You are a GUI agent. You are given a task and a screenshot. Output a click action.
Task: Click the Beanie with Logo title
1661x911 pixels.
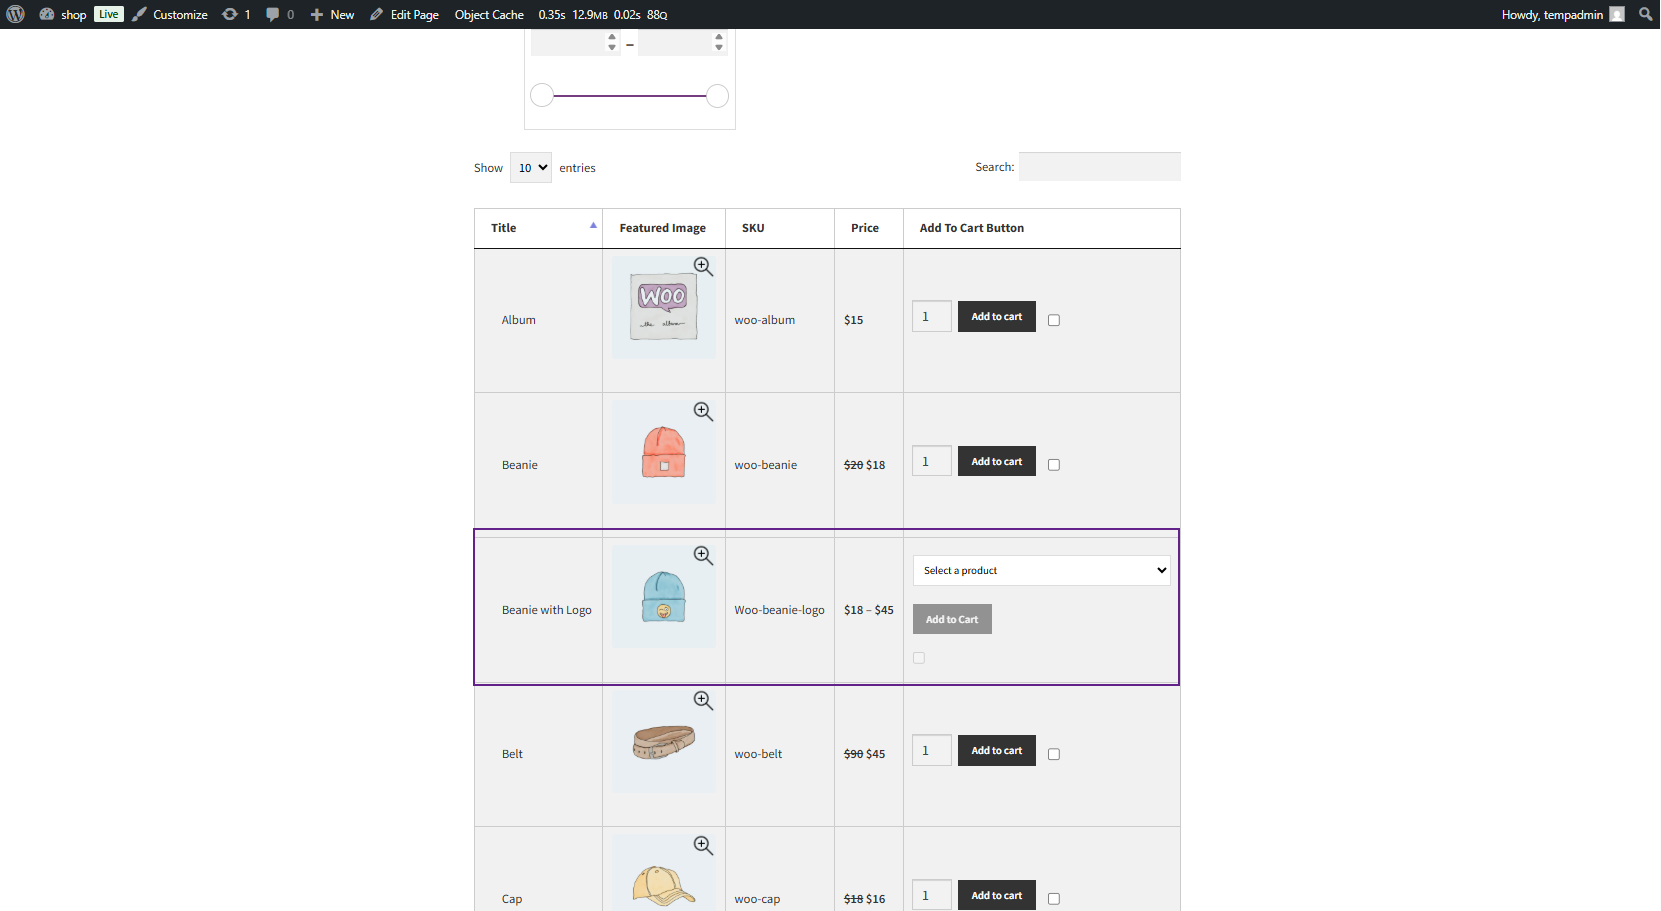tap(547, 610)
